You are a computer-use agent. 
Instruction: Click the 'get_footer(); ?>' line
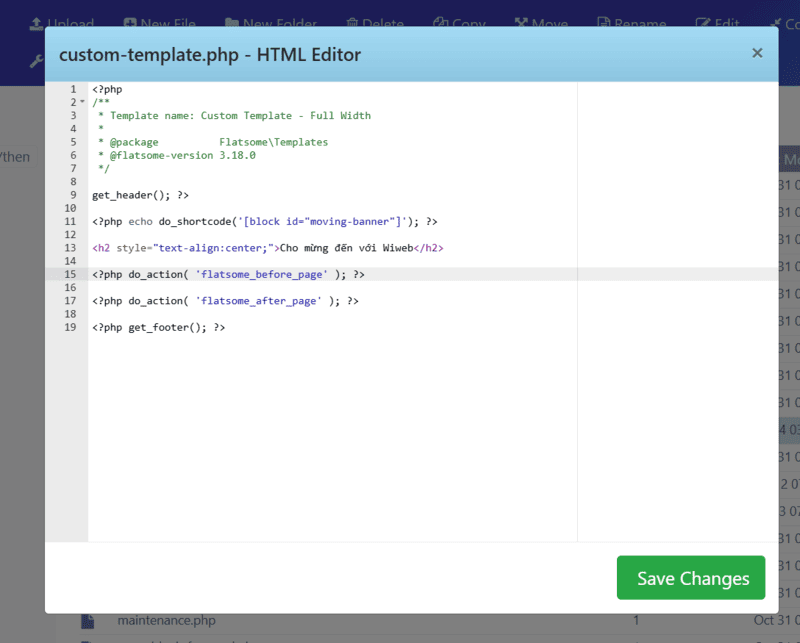pyautogui.click(x=159, y=328)
